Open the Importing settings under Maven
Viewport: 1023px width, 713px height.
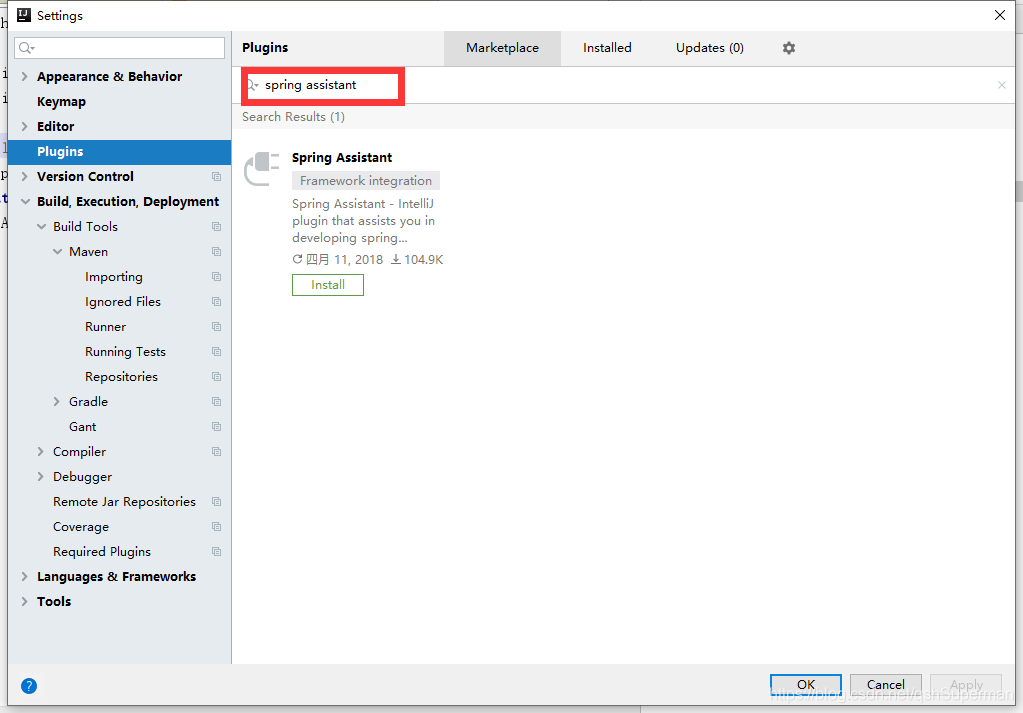114,277
